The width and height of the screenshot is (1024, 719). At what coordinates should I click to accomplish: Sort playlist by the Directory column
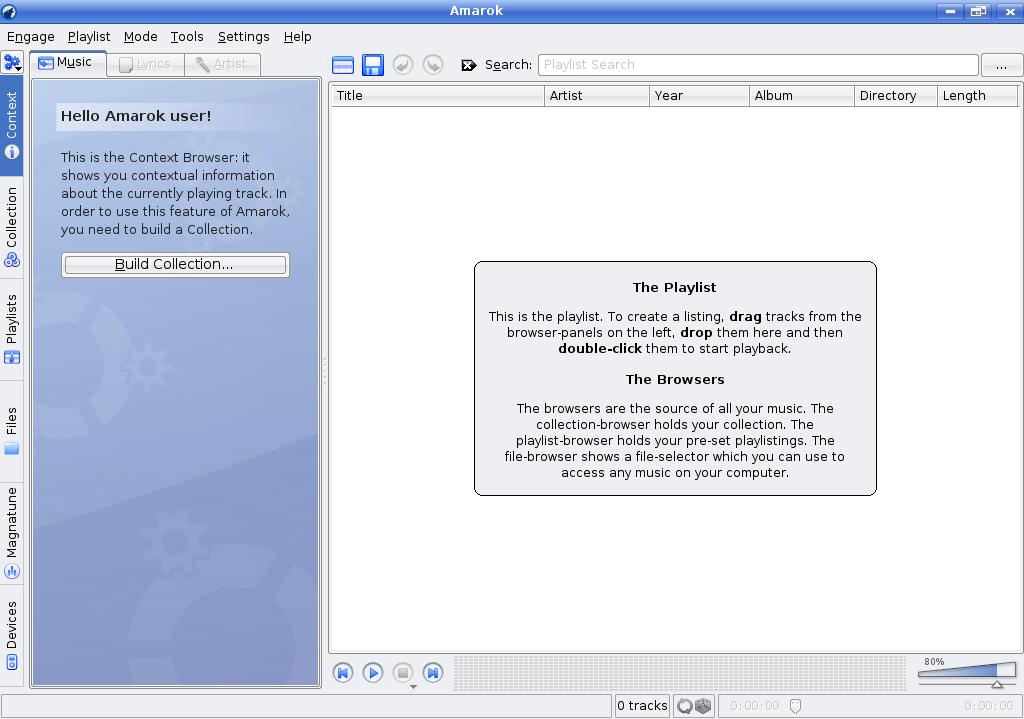pyautogui.click(x=896, y=95)
